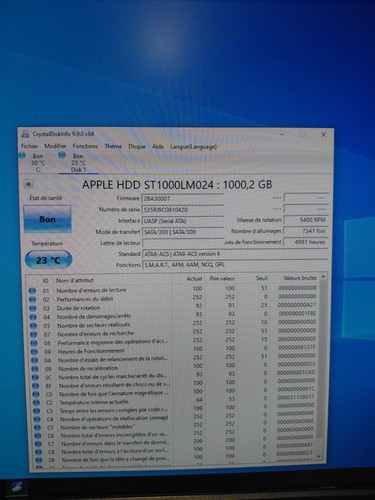375x500 pixels.
Task: Select the Disk 1 tab at 23 °C
Action: coord(78,163)
